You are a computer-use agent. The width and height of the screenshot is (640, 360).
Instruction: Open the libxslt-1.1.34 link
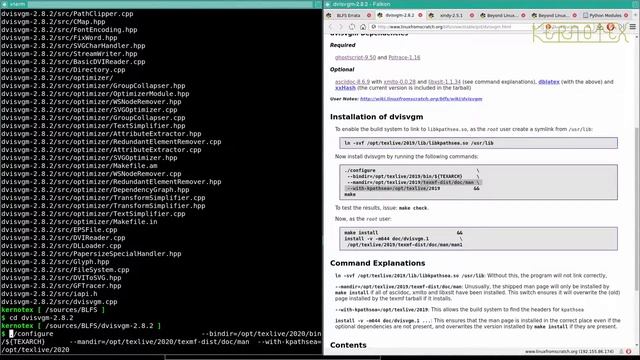(x=444, y=82)
